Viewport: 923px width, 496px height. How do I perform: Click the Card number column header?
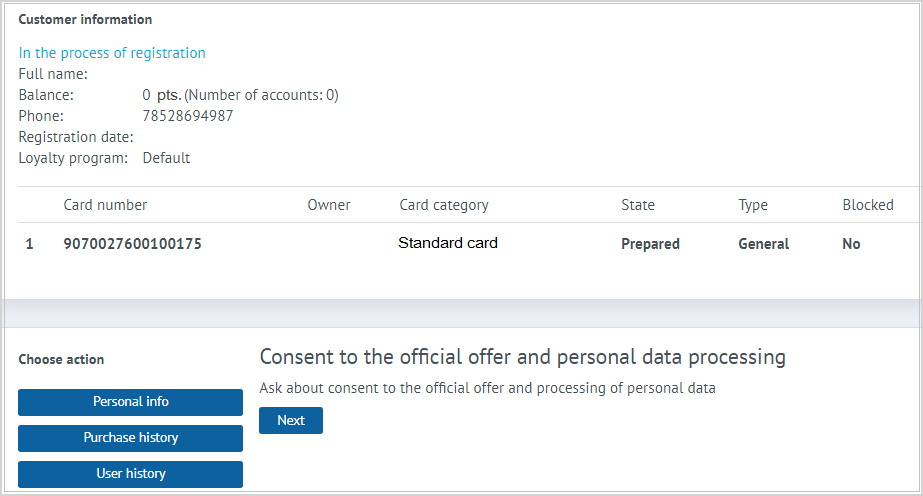pos(105,205)
